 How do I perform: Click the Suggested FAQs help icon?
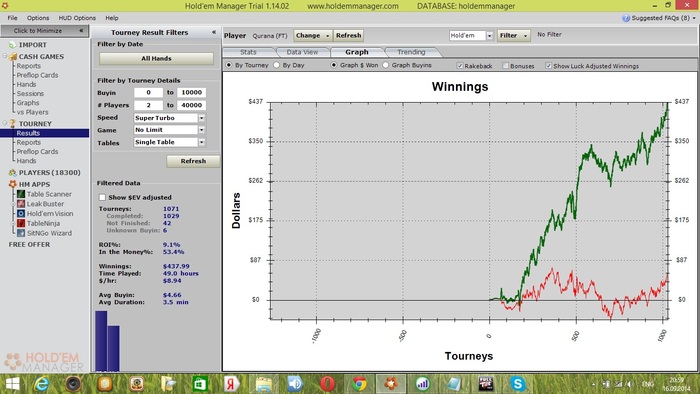(626, 18)
